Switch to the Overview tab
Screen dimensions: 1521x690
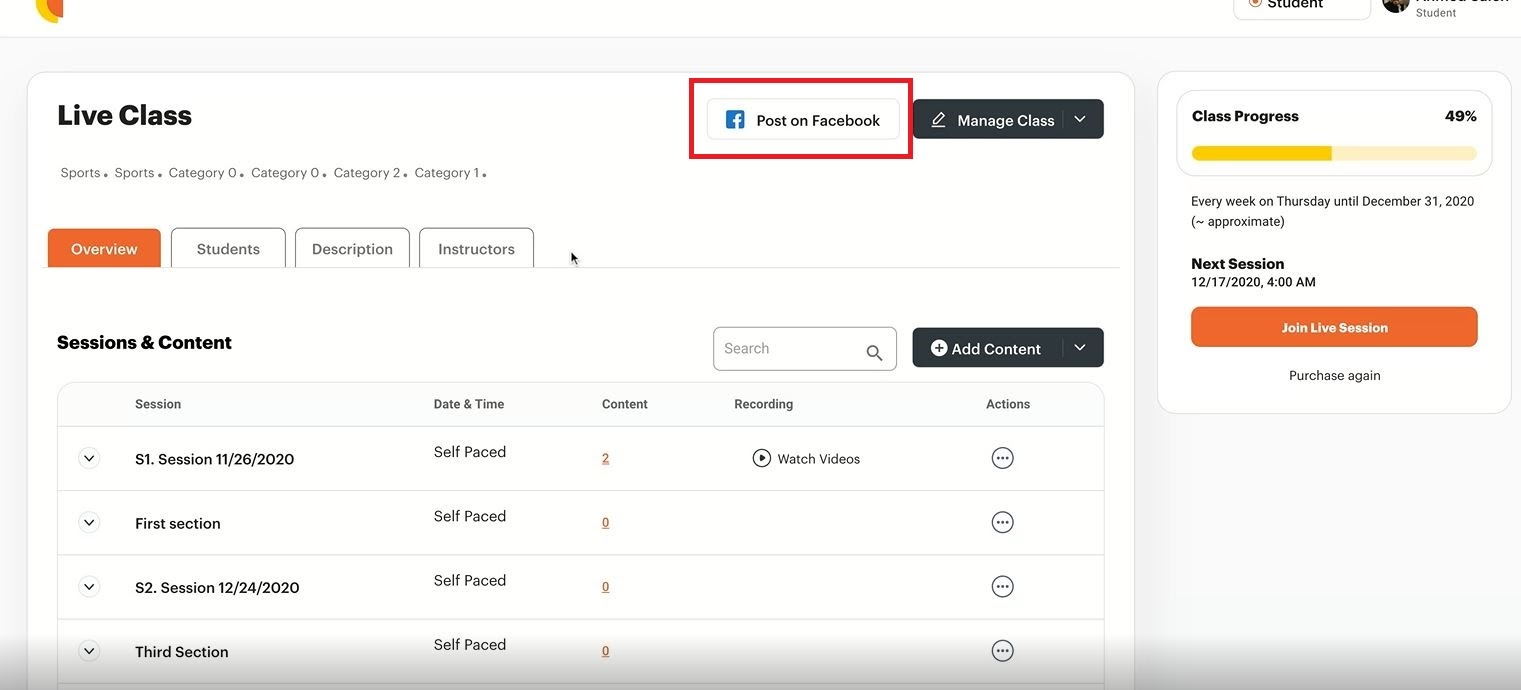pyautogui.click(x=104, y=249)
